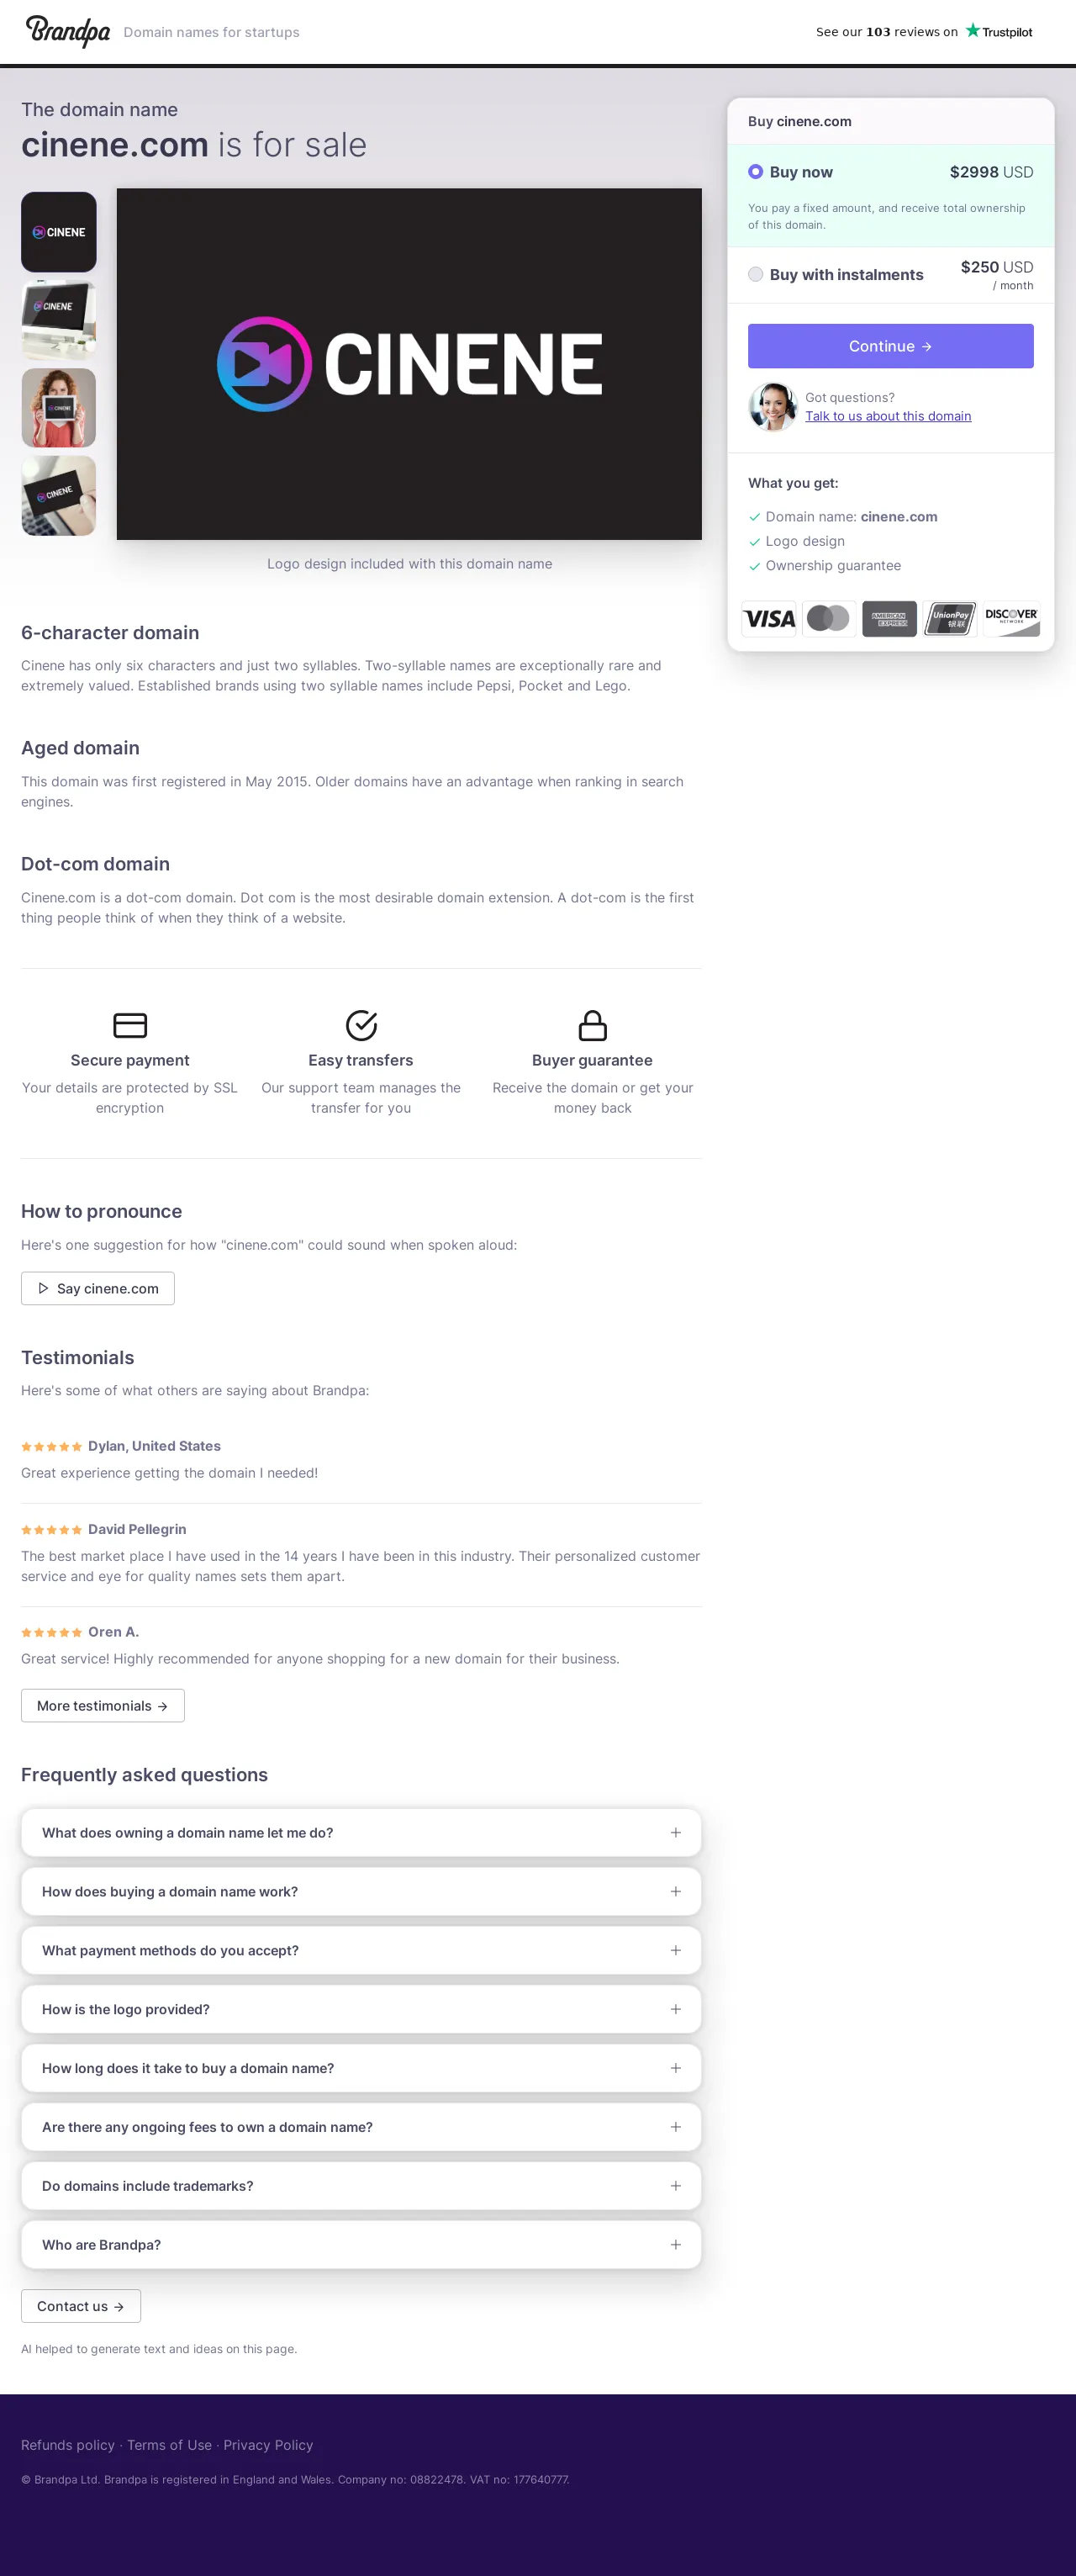
Task: Open 'Talk to us about this domain'
Action: (888, 416)
